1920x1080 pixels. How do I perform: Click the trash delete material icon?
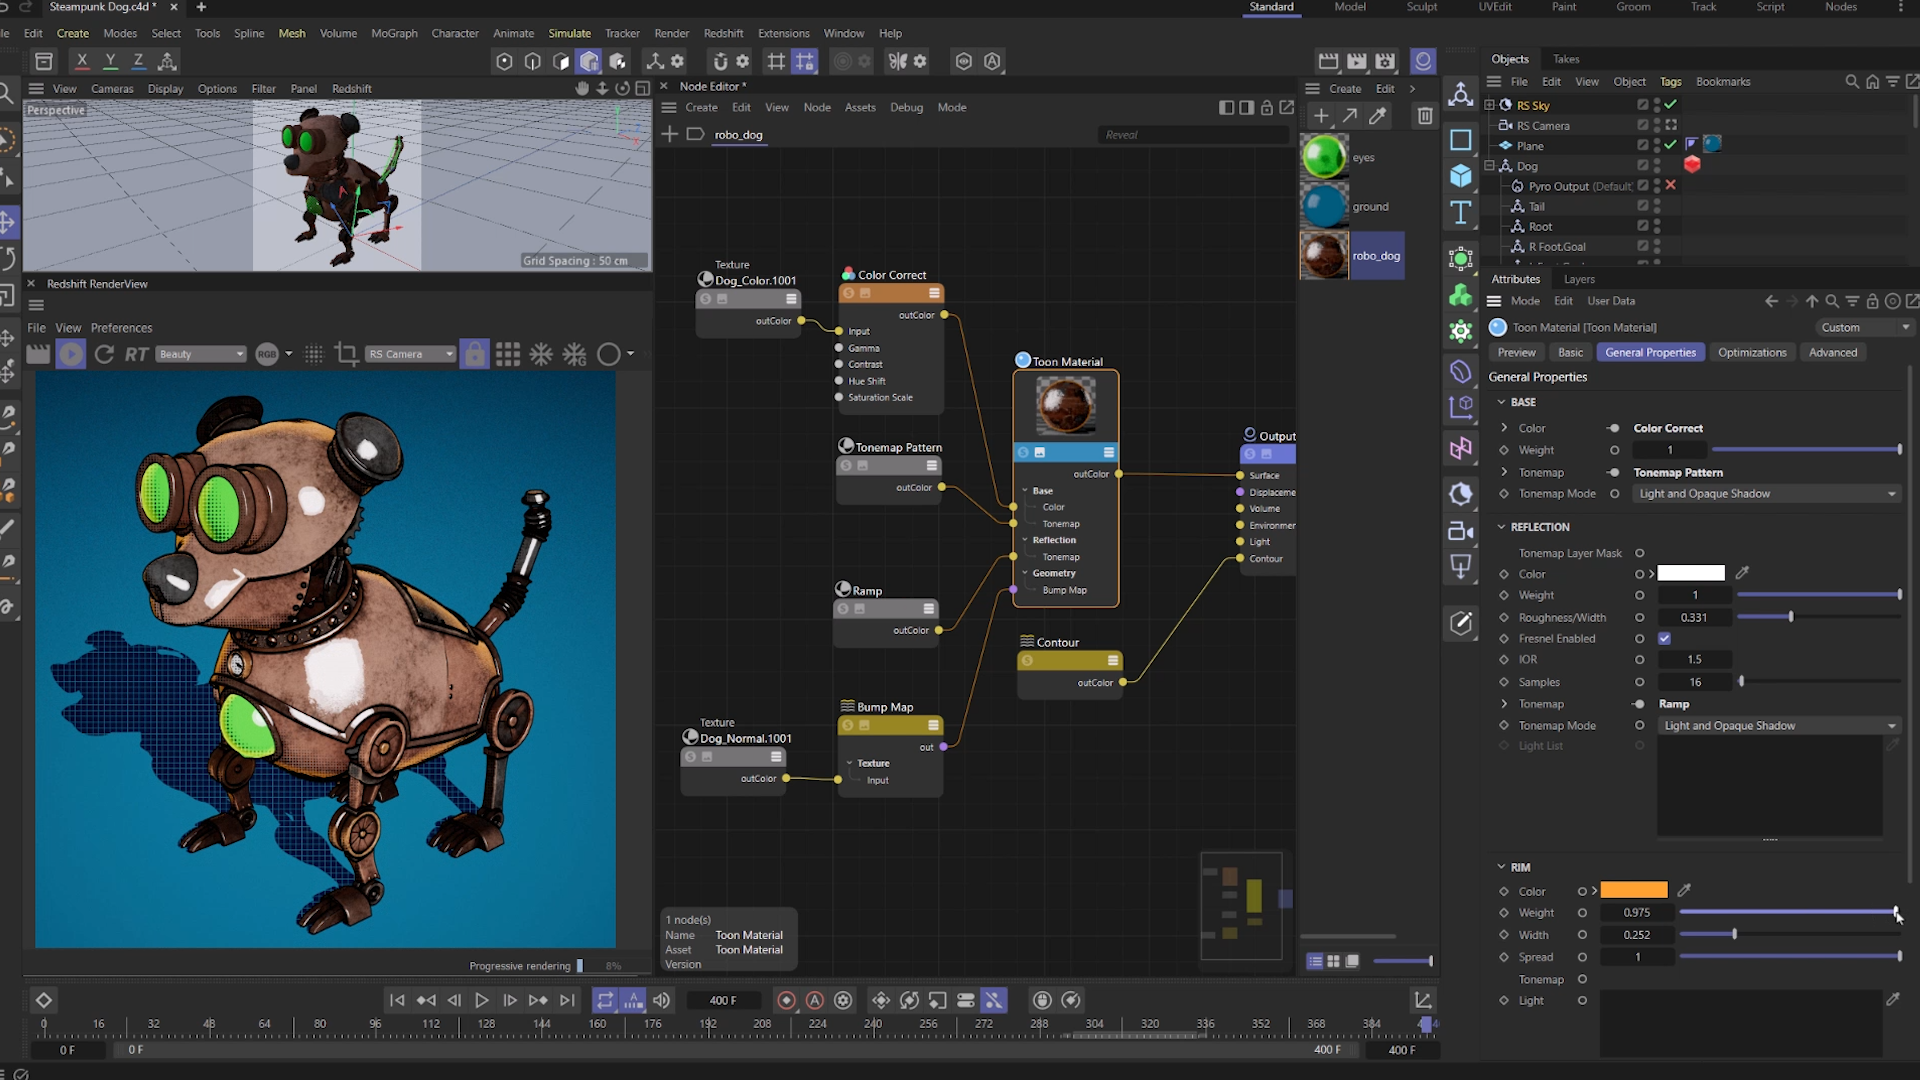pos(1425,116)
